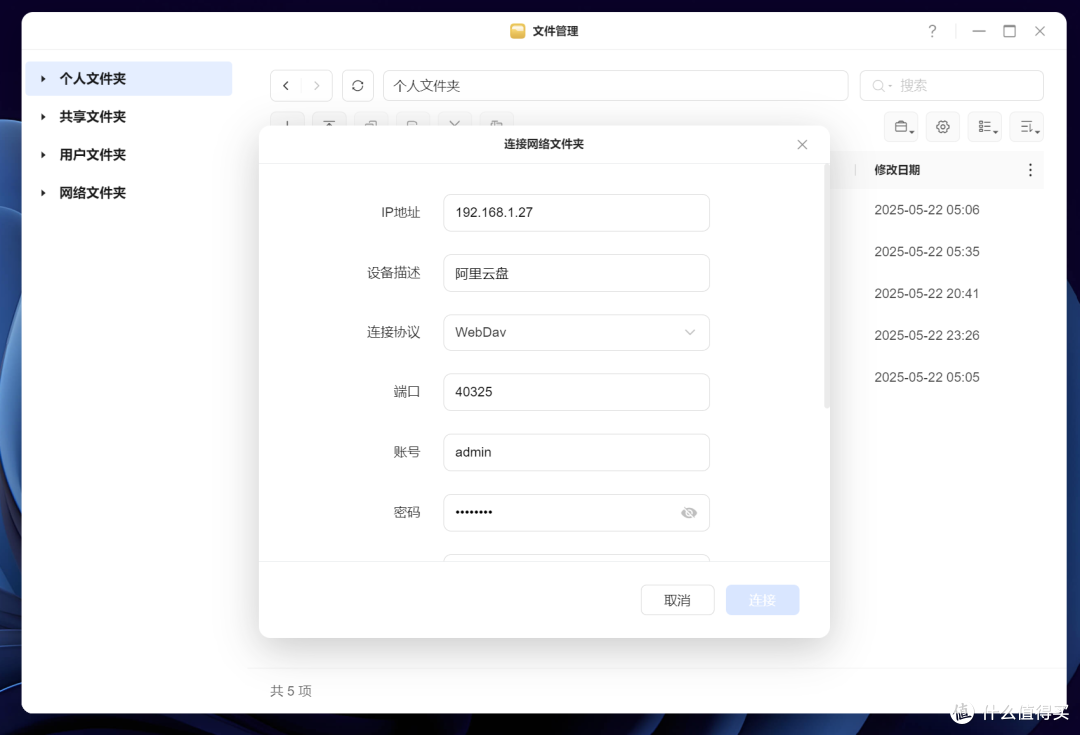Click the 取消 button
The height and width of the screenshot is (735, 1080).
tap(677, 600)
